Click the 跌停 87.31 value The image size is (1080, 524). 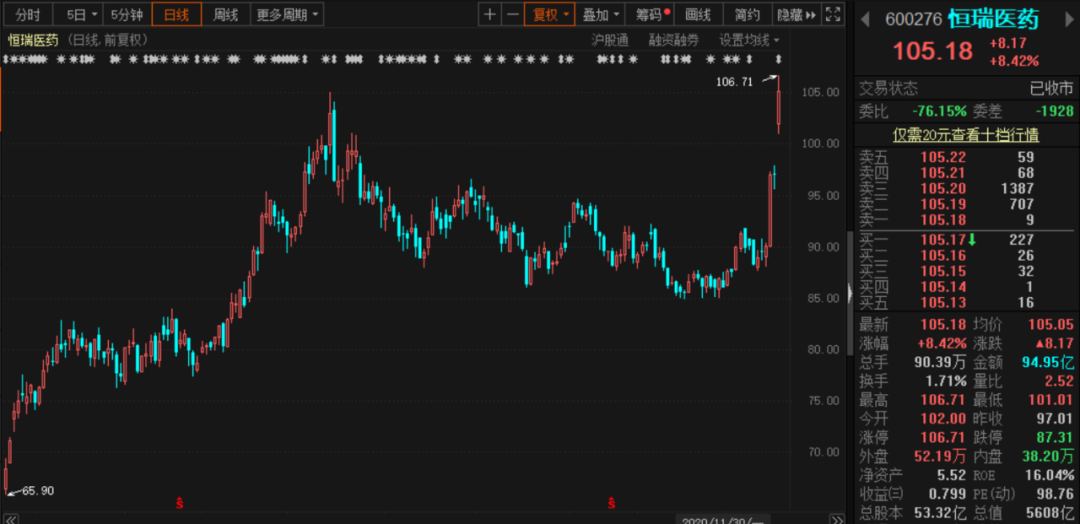(1057, 437)
